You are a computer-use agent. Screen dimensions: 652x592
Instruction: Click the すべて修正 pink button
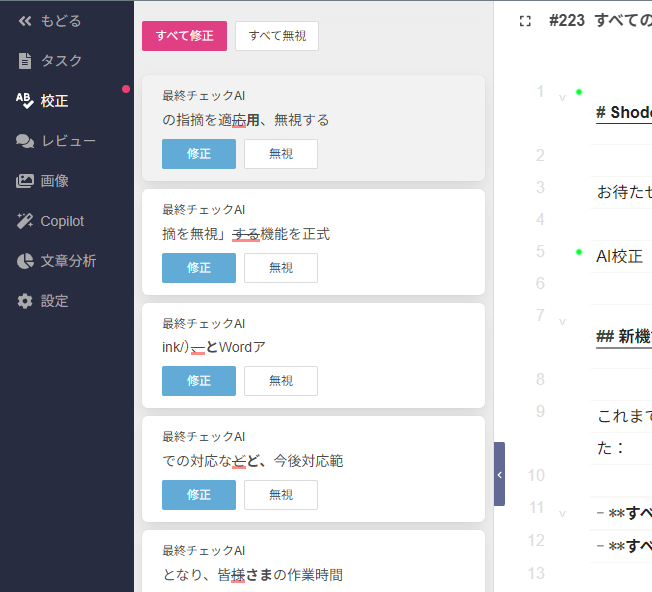[184, 36]
